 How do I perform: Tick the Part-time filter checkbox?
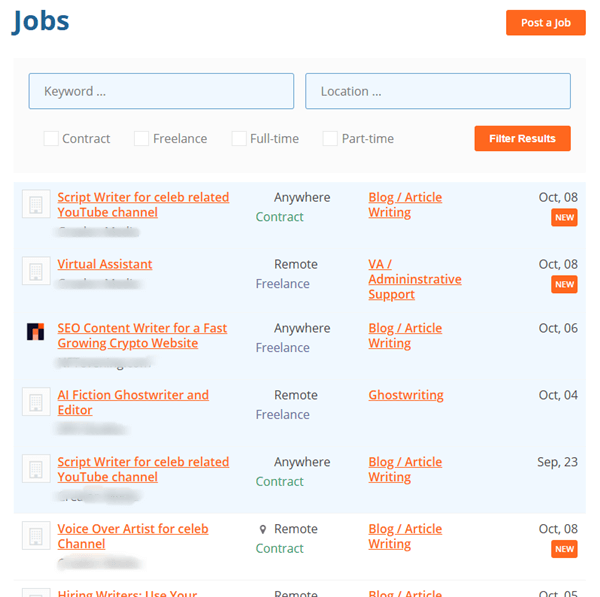(330, 139)
